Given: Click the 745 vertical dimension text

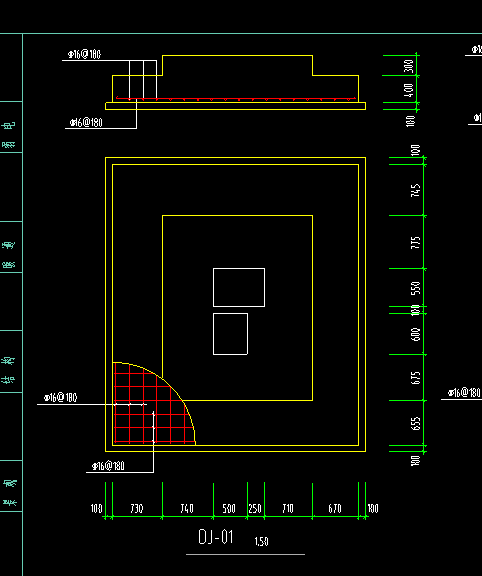Looking at the screenshot, I should pos(416,190).
